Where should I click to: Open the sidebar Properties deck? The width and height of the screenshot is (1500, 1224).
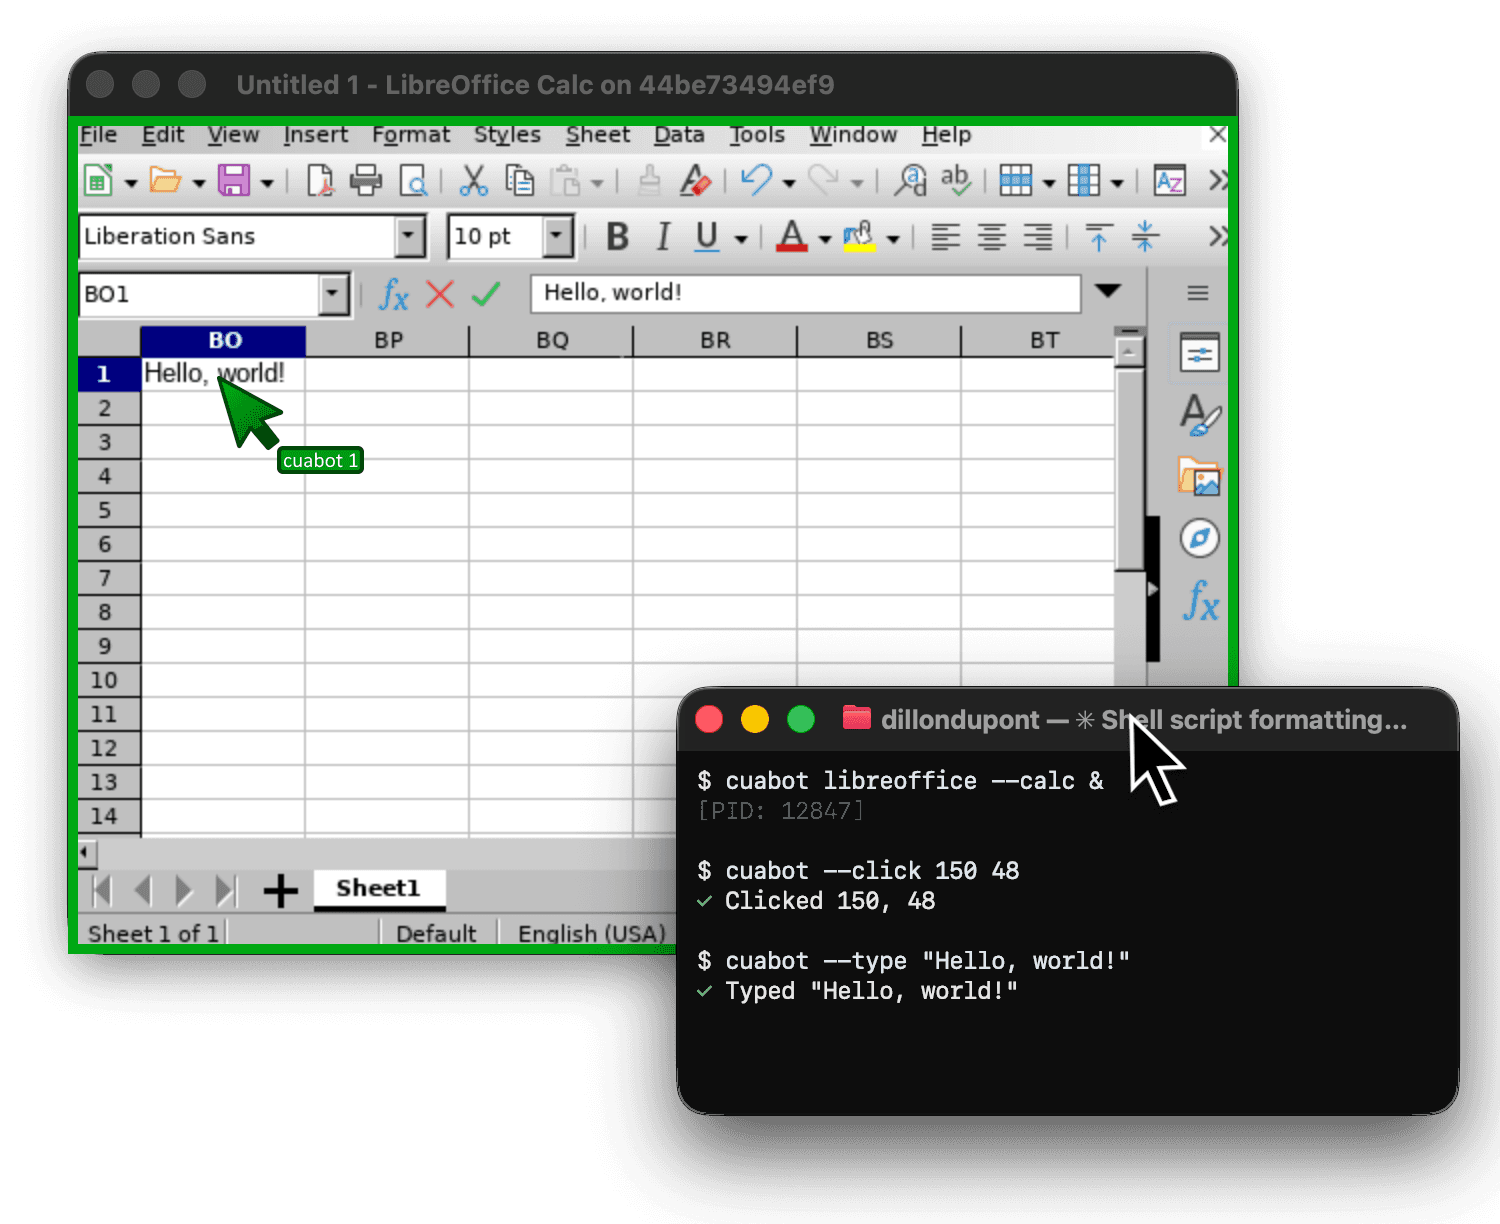pos(1199,353)
